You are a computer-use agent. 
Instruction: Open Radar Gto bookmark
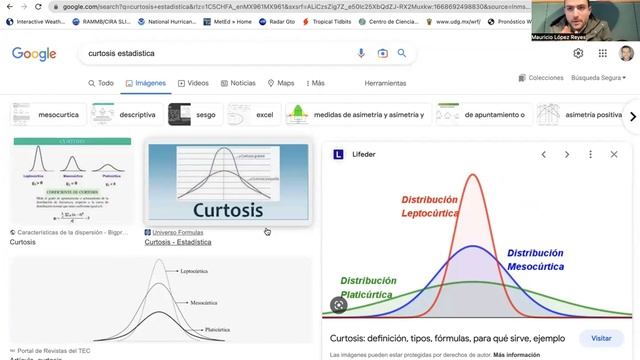[277, 22]
